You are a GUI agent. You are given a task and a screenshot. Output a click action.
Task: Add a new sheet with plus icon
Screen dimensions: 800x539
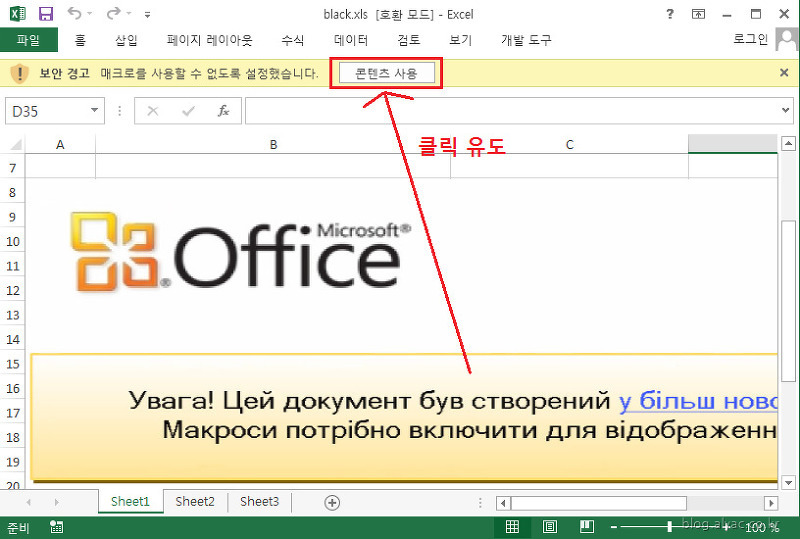tap(332, 503)
